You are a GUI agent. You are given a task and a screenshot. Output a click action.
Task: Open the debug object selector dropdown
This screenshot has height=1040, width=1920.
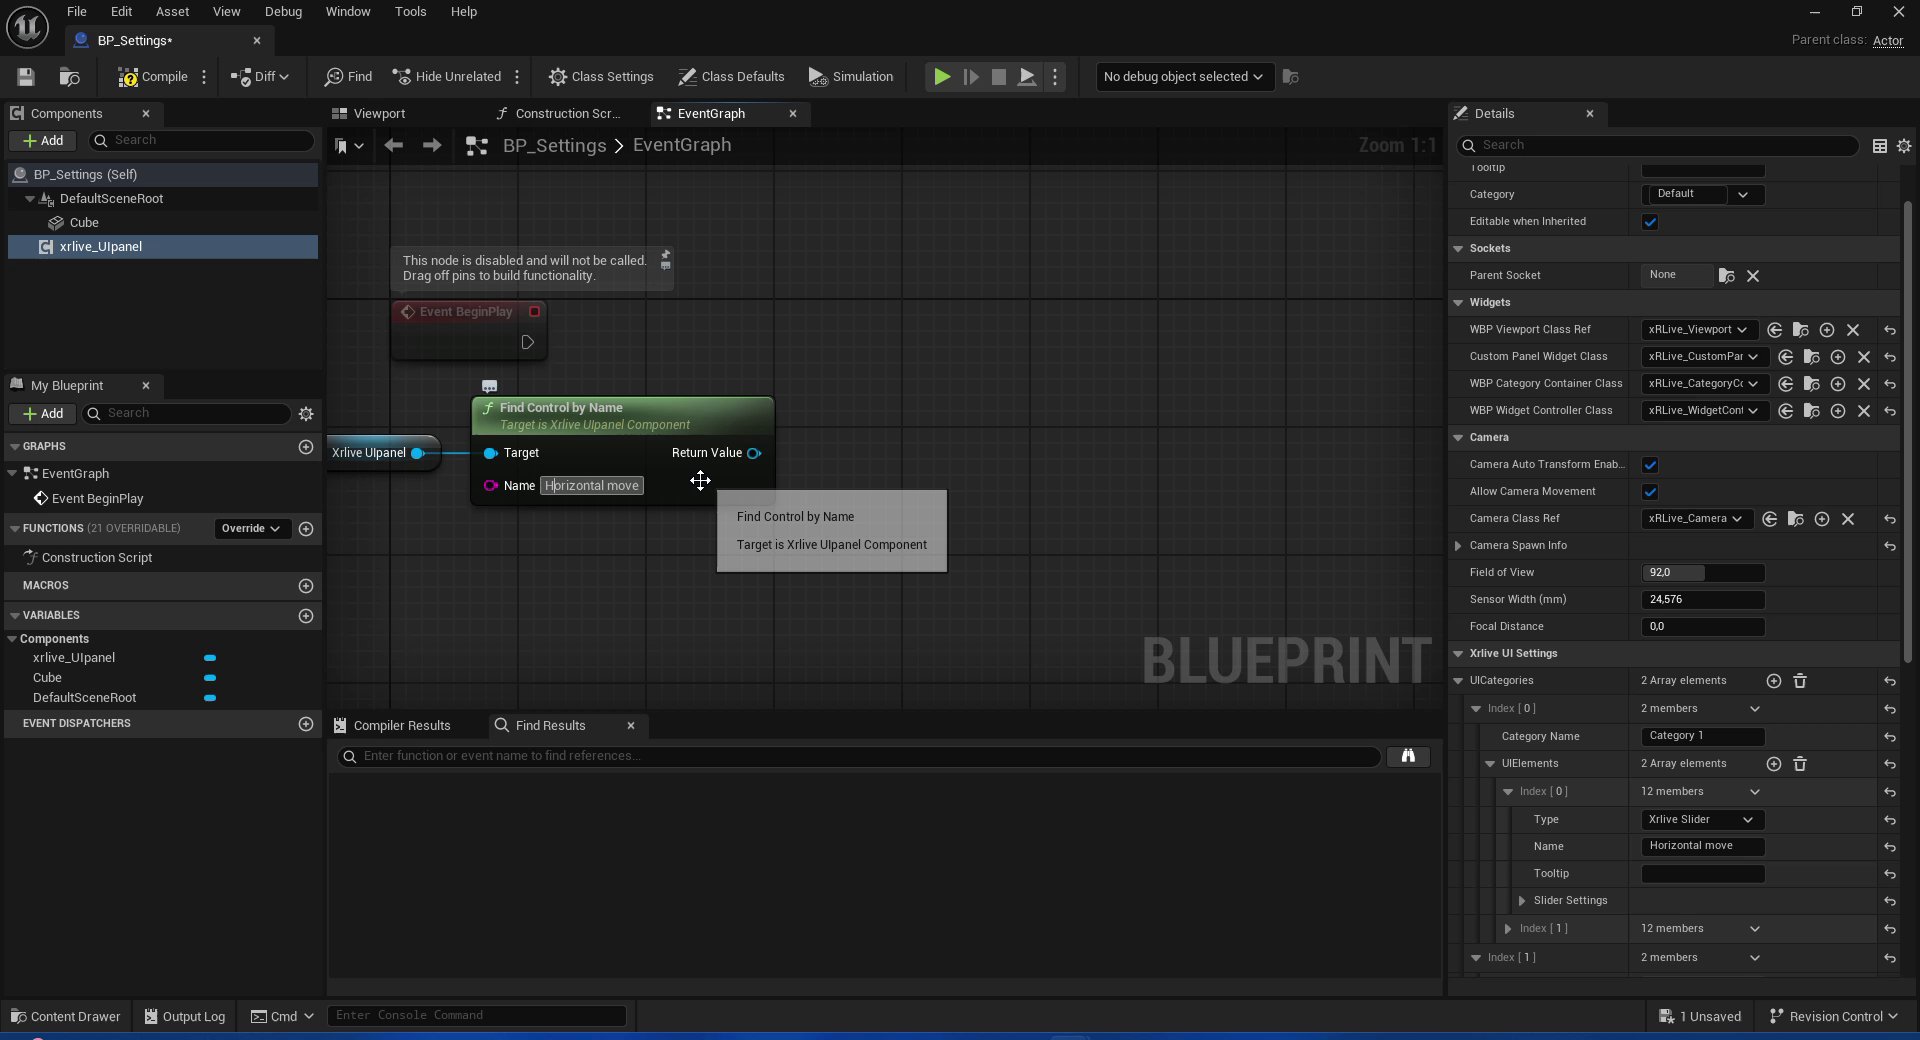[x=1184, y=77]
